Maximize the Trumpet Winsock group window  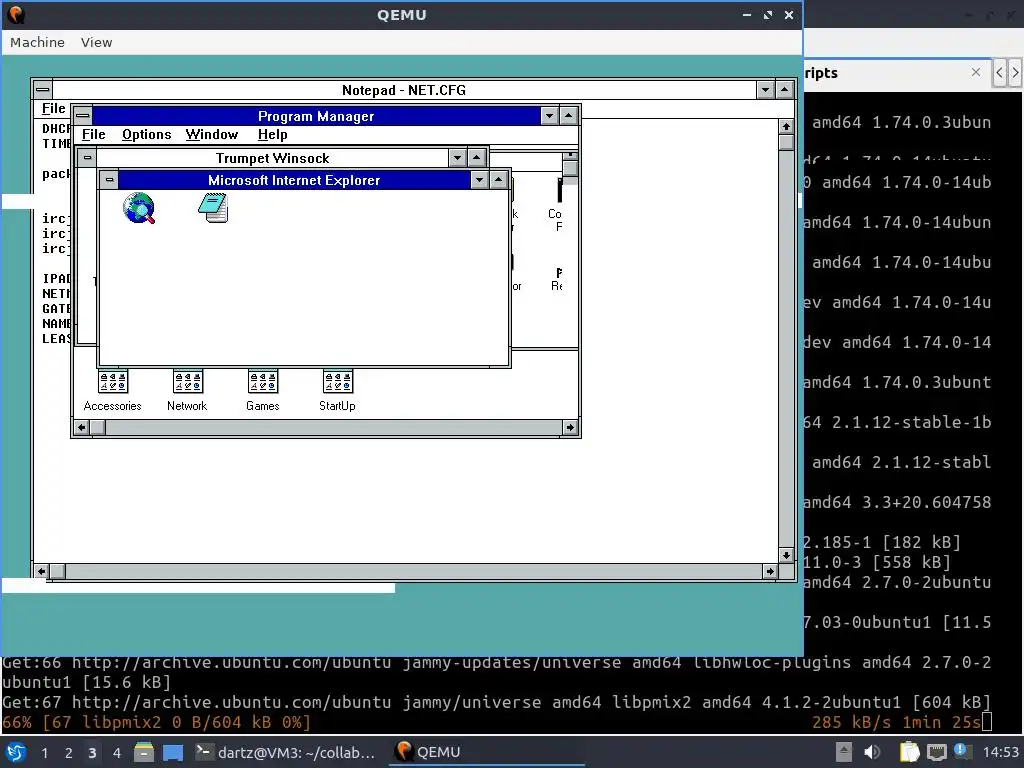pos(477,158)
